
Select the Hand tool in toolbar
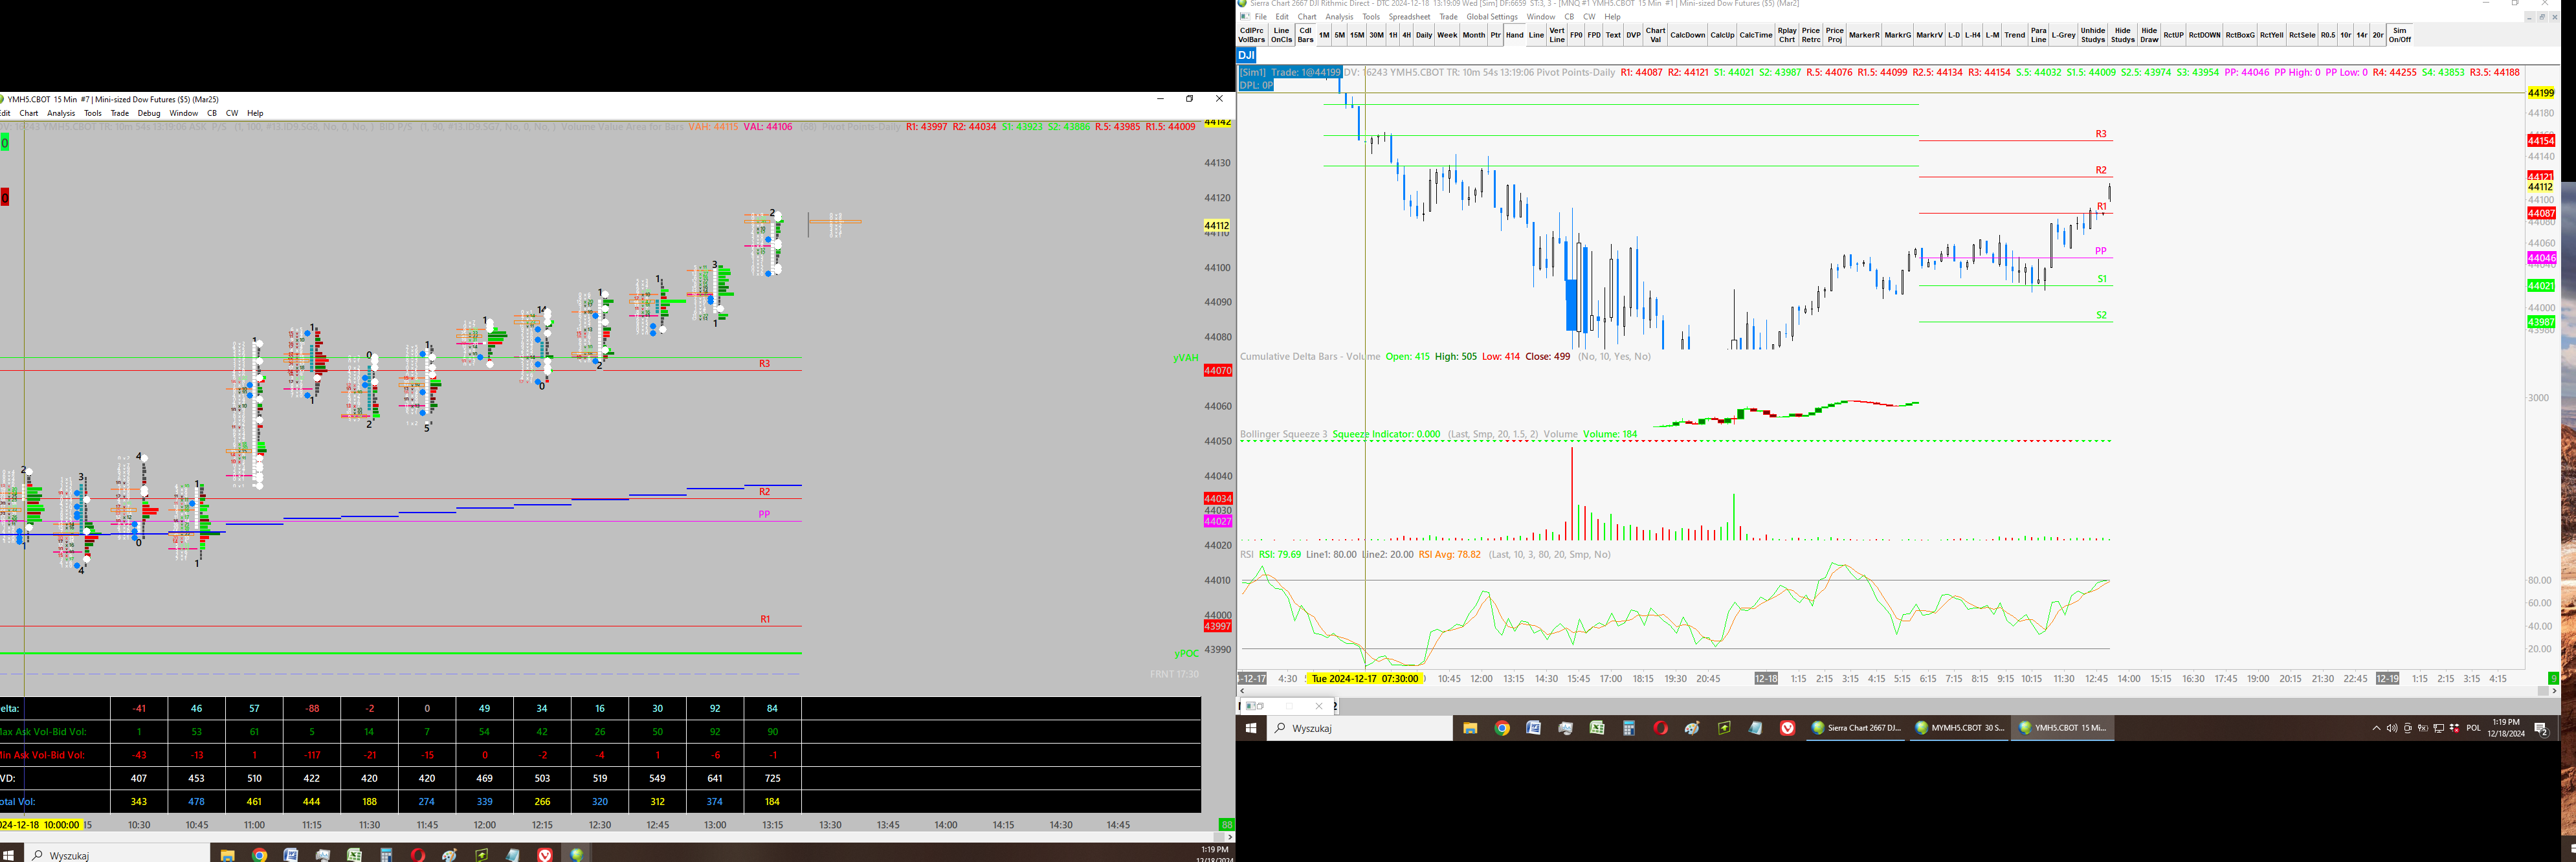[1514, 35]
